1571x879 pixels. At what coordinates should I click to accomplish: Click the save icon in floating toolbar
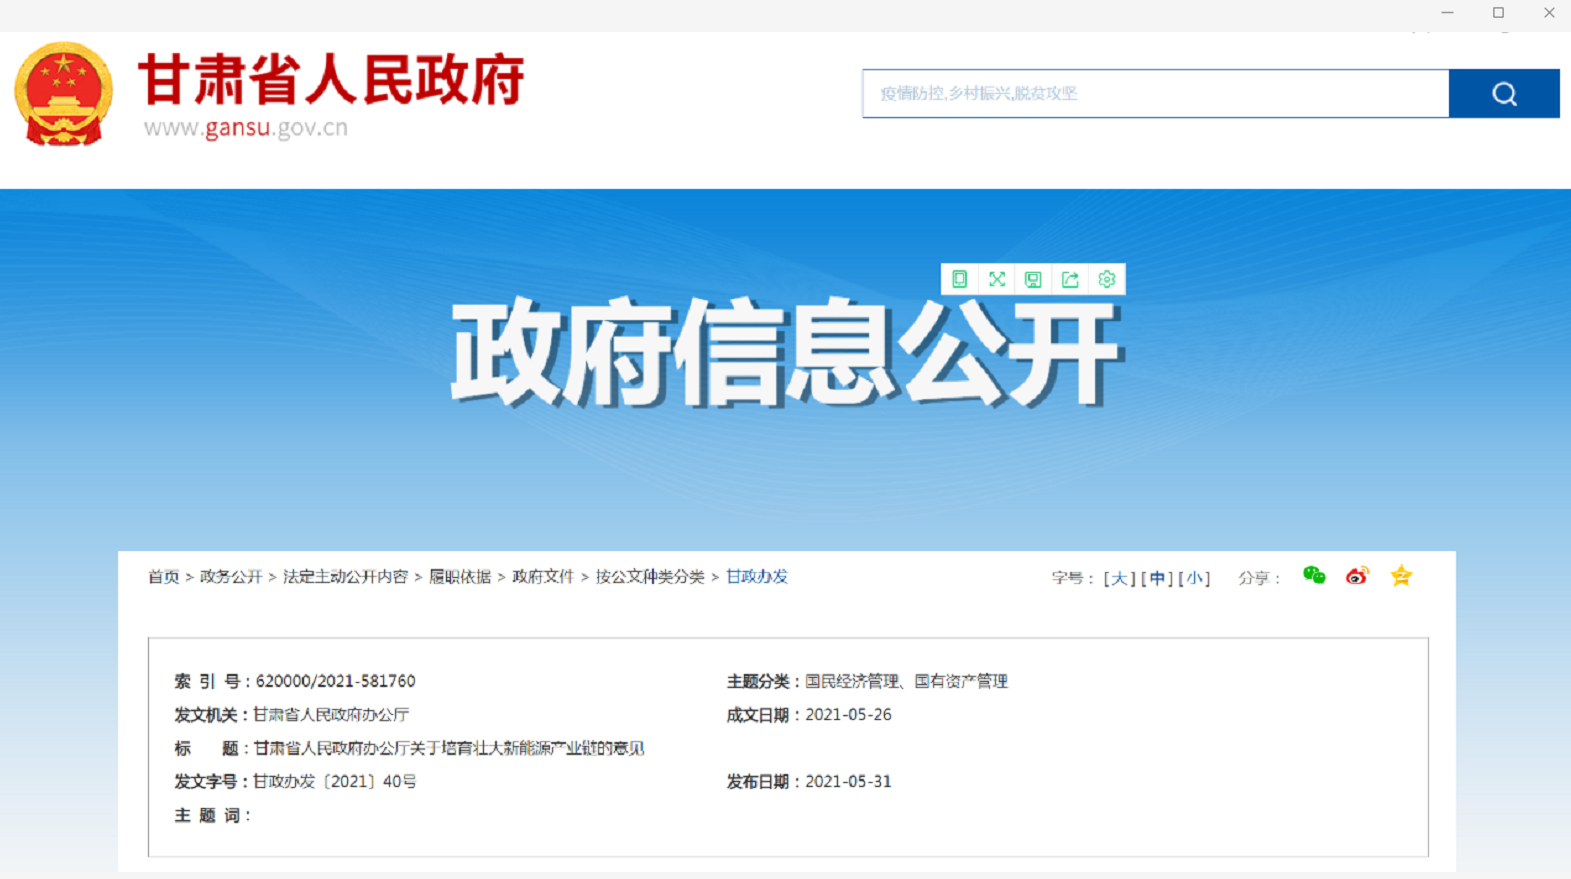[x=1033, y=279]
